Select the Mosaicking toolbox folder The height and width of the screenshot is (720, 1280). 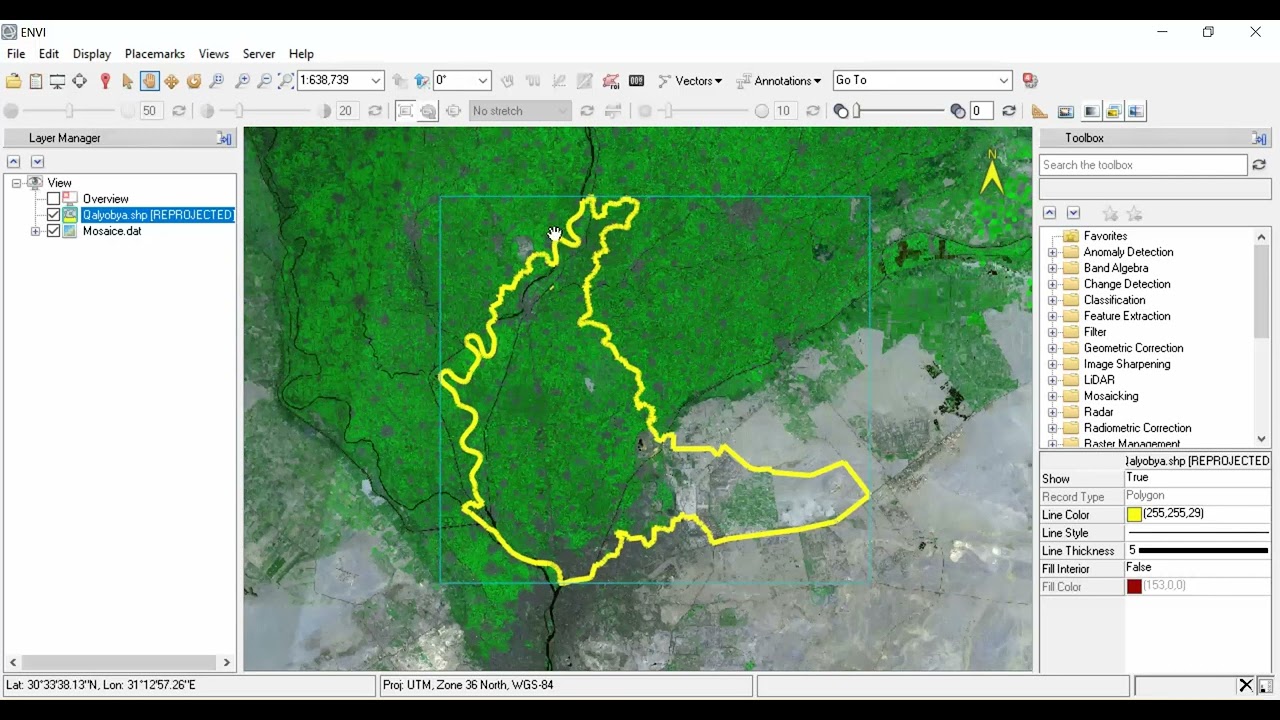(1111, 396)
